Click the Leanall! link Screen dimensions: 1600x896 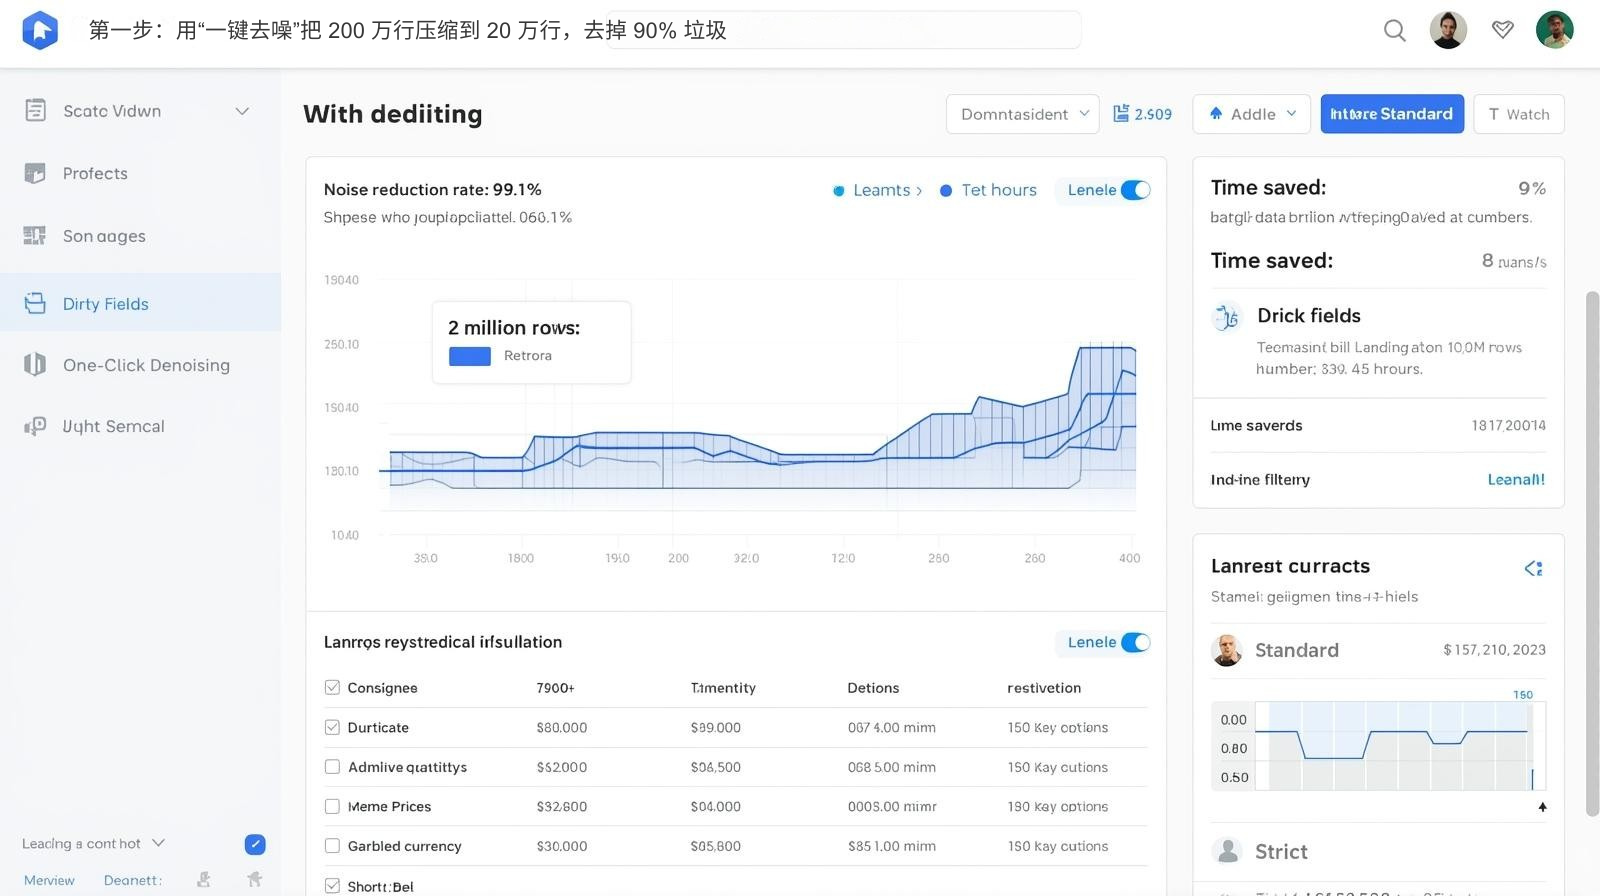[1515, 479]
